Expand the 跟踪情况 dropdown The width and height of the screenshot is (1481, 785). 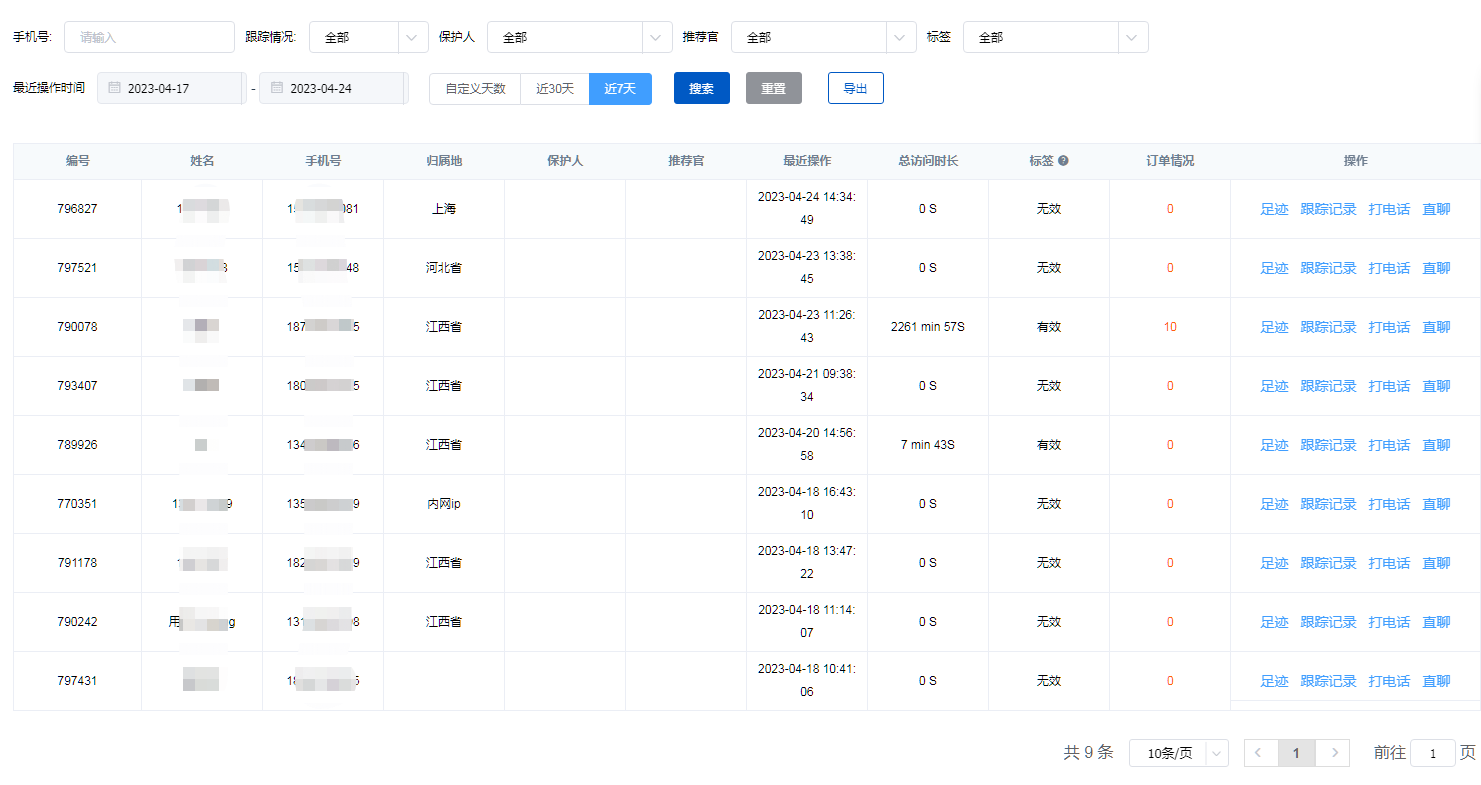(x=368, y=37)
